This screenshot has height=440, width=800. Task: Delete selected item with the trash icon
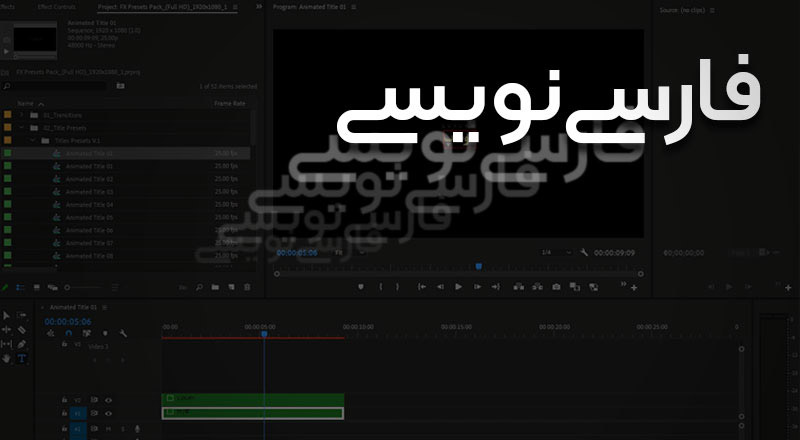(x=247, y=287)
